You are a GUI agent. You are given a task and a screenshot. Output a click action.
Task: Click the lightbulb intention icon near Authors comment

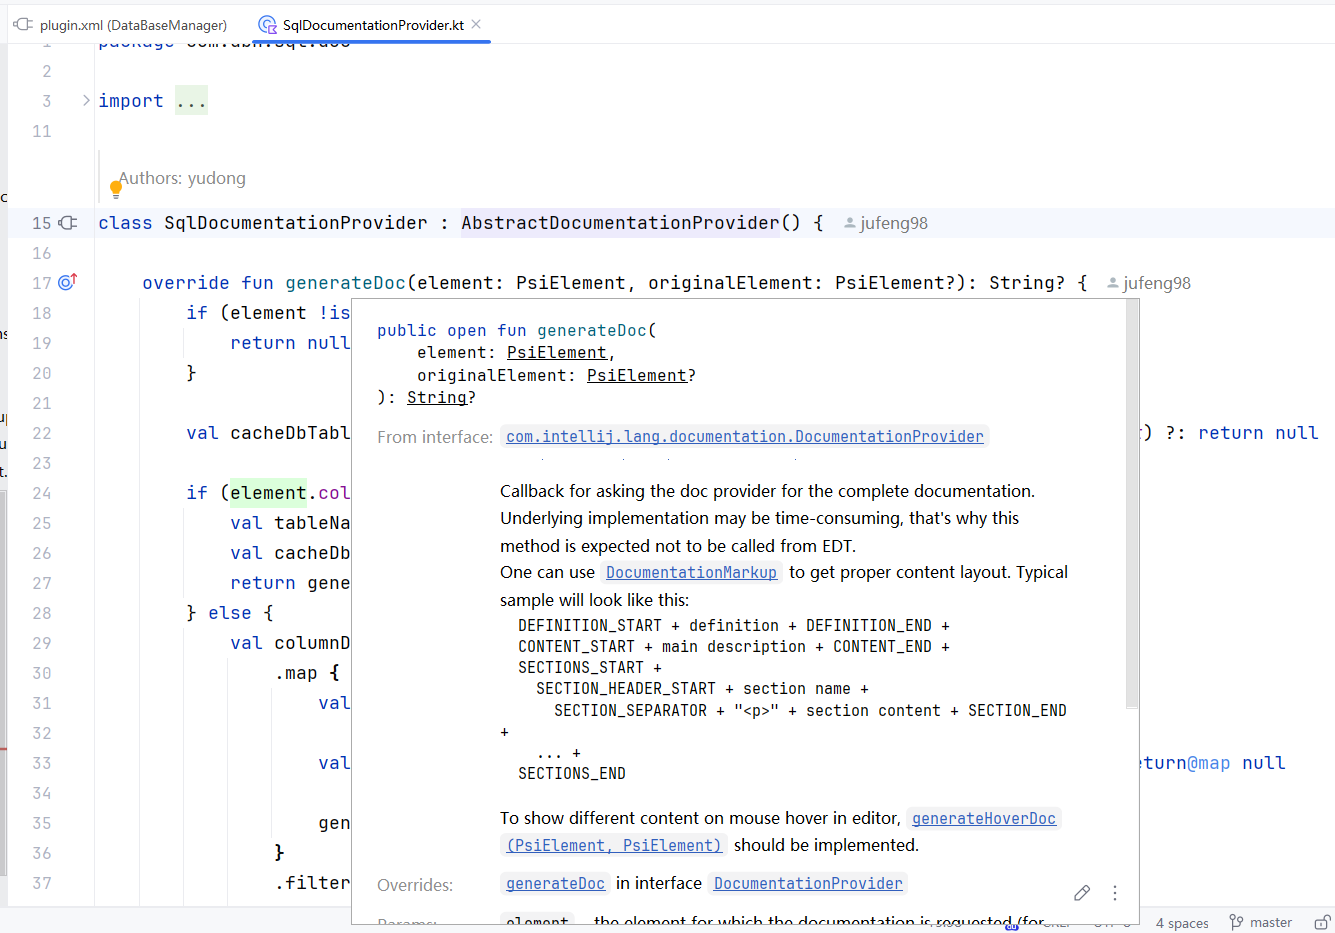pos(116,186)
